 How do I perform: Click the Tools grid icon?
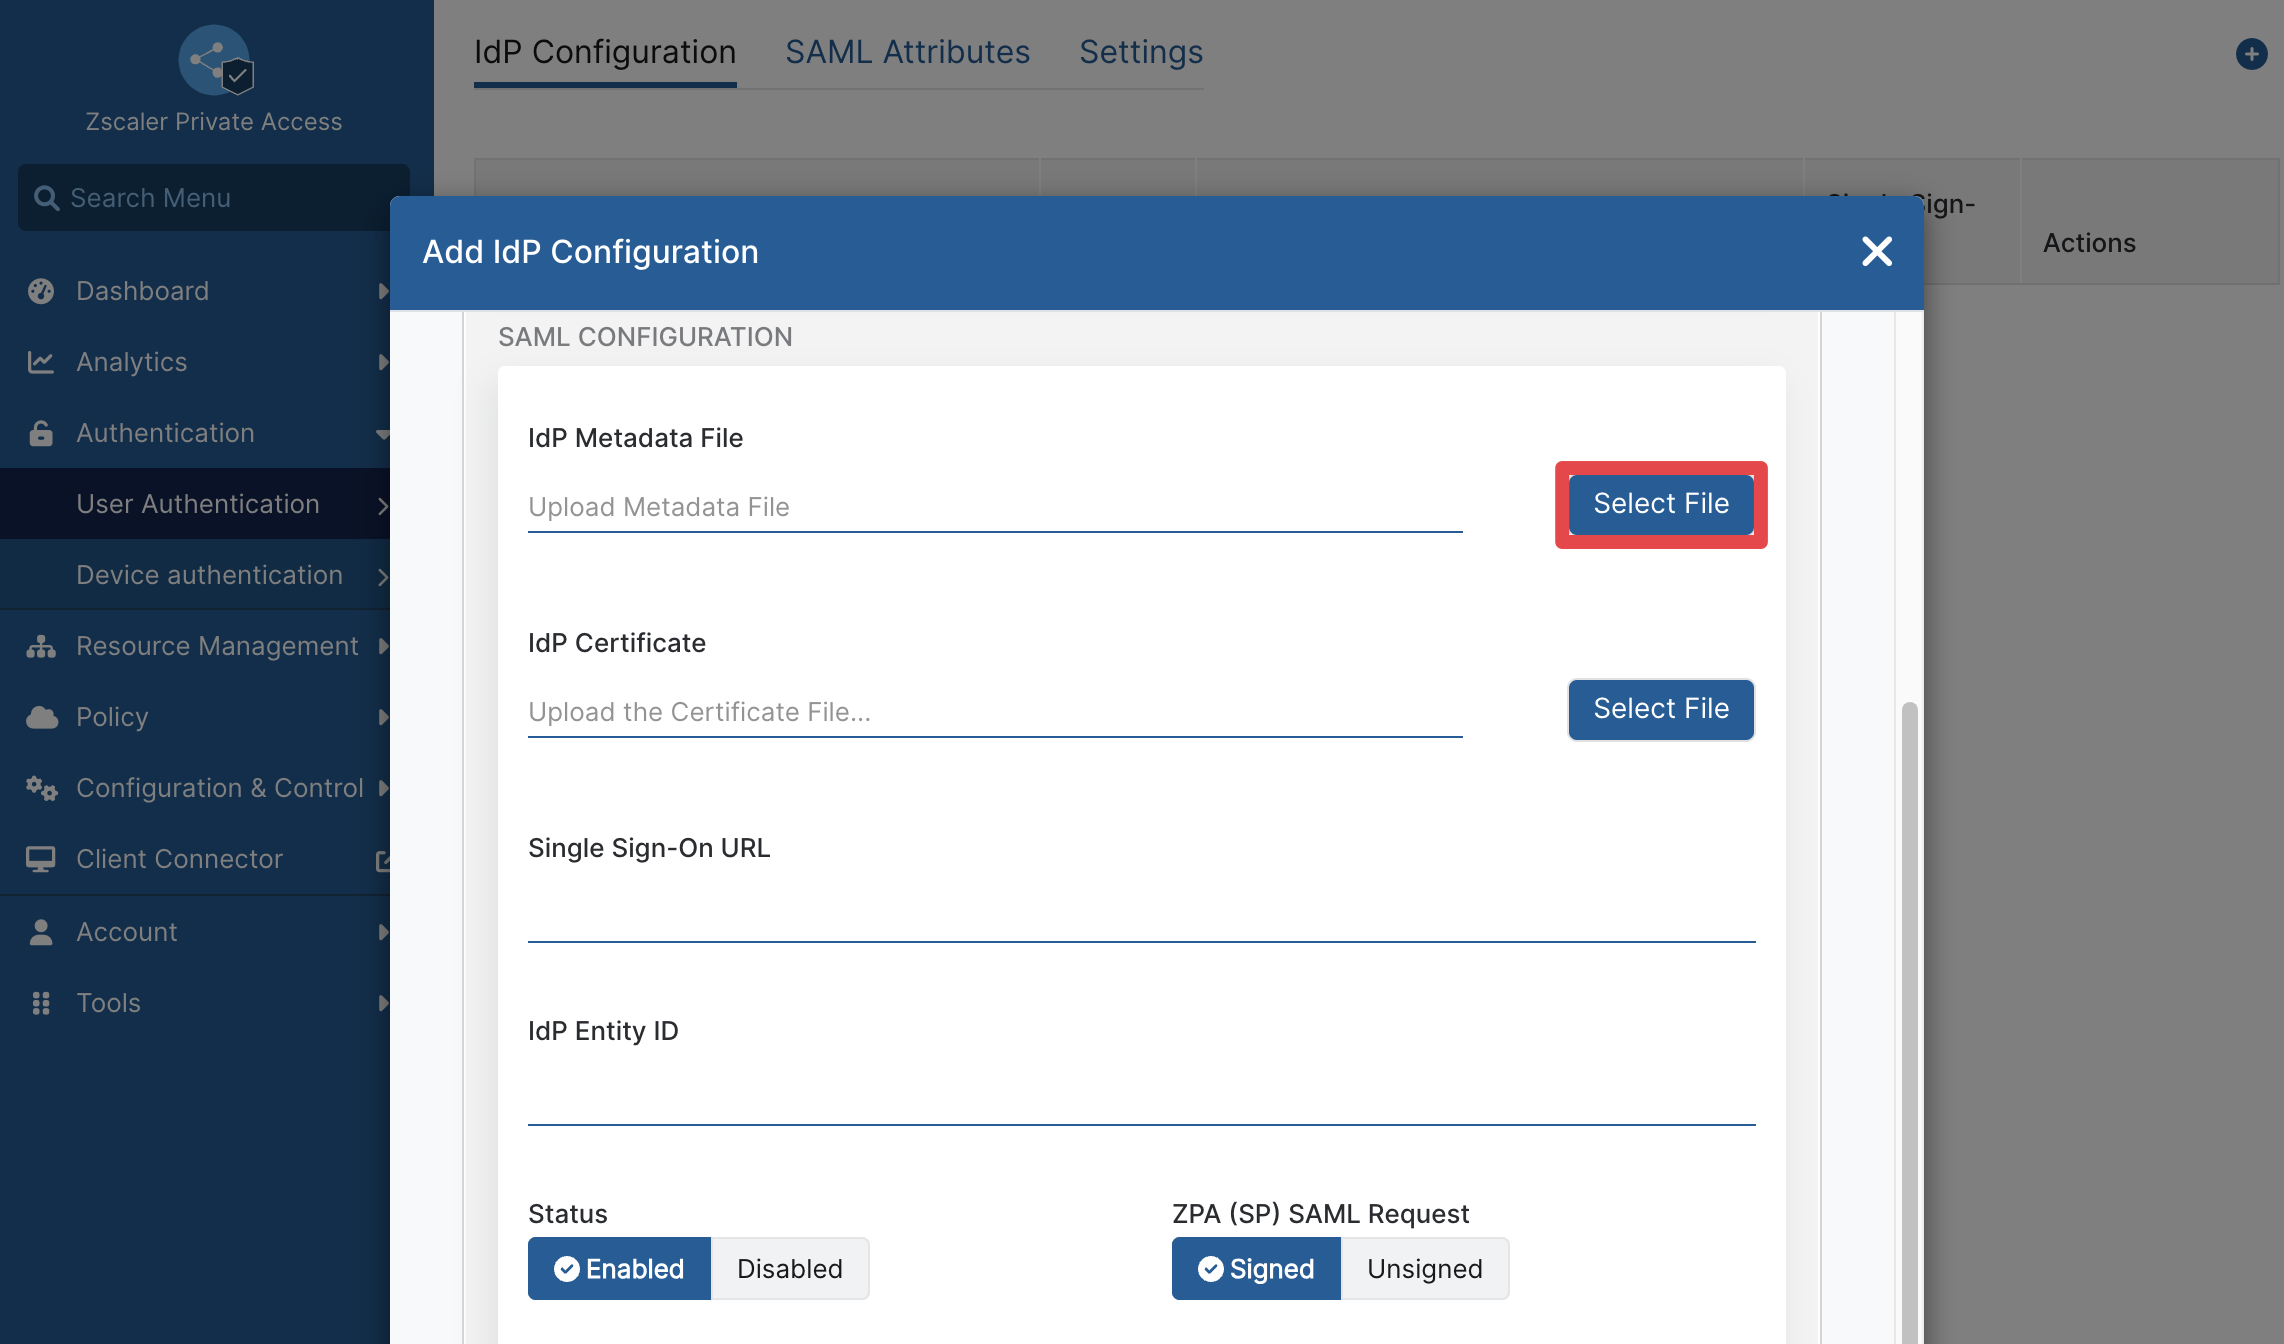(41, 1003)
